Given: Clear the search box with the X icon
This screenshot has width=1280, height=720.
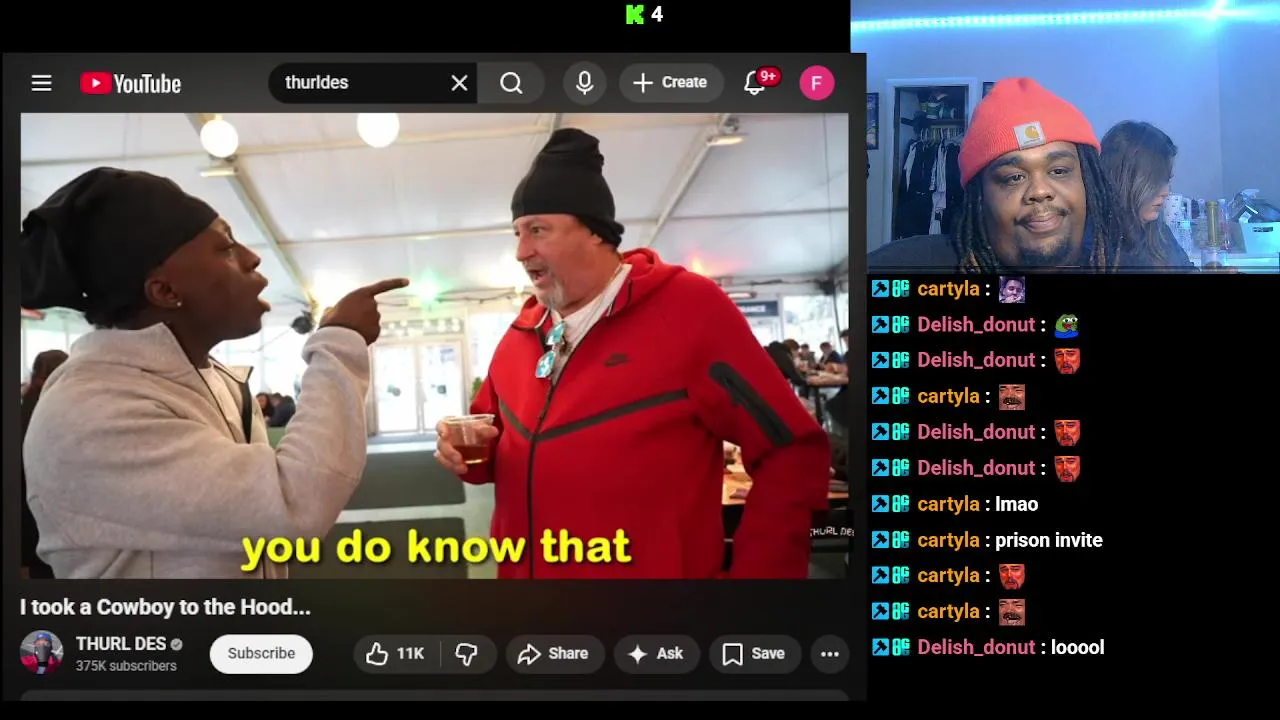Looking at the screenshot, I should (x=459, y=83).
